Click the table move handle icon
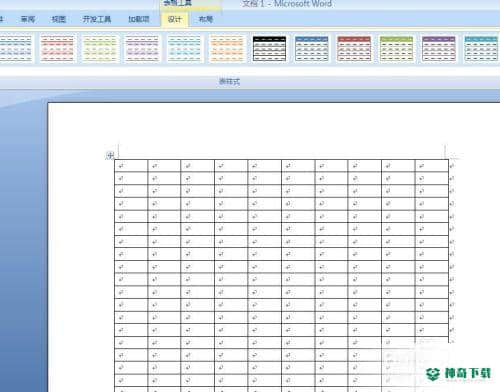500x392 pixels. [x=110, y=155]
